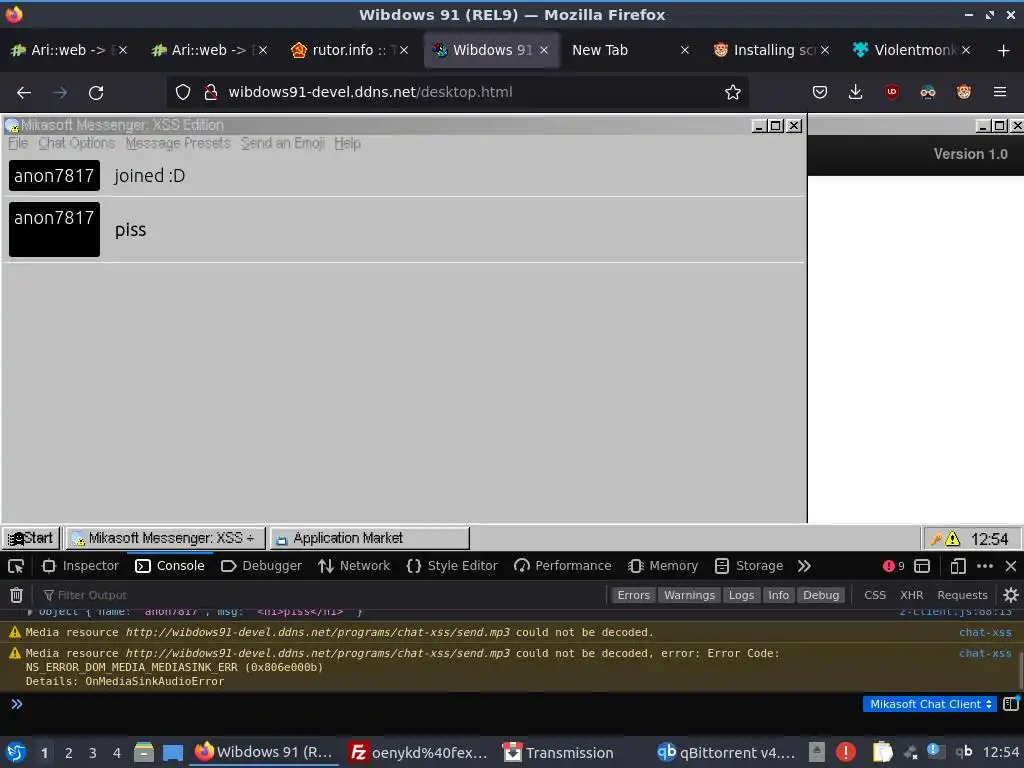1024x768 pixels.
Task: Open the shield tracking protection icon
Action: 183,93
